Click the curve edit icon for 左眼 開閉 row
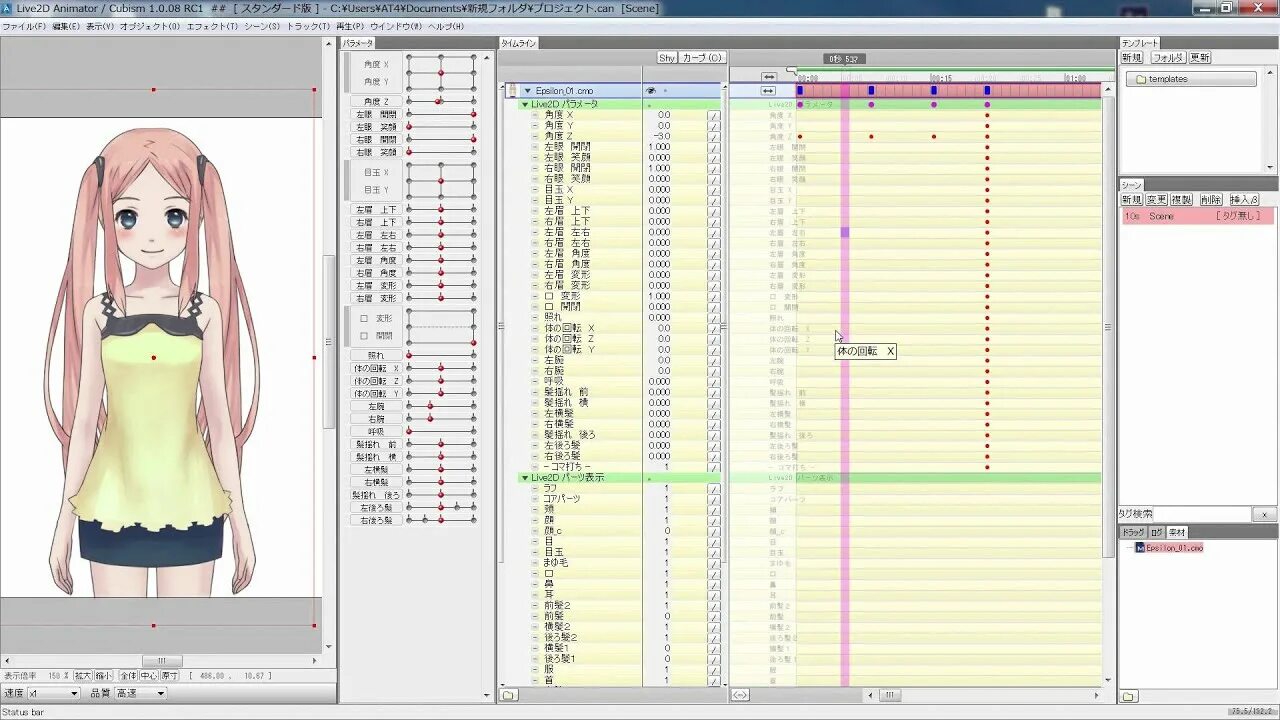The height and width of the screenshot is (720, 1280). click(x=714, y=147)
